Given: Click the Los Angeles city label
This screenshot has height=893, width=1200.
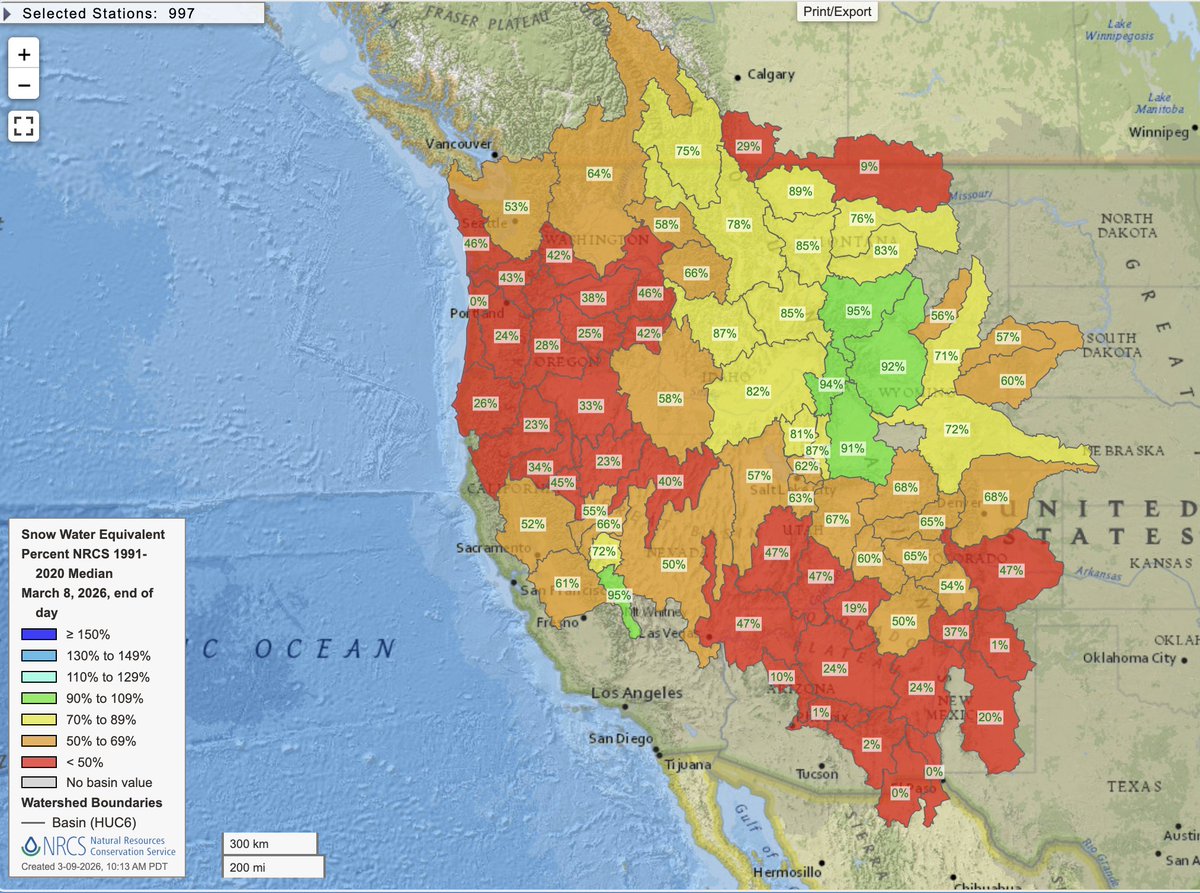Looking at the screenshot, I should (x=637, y=692).
